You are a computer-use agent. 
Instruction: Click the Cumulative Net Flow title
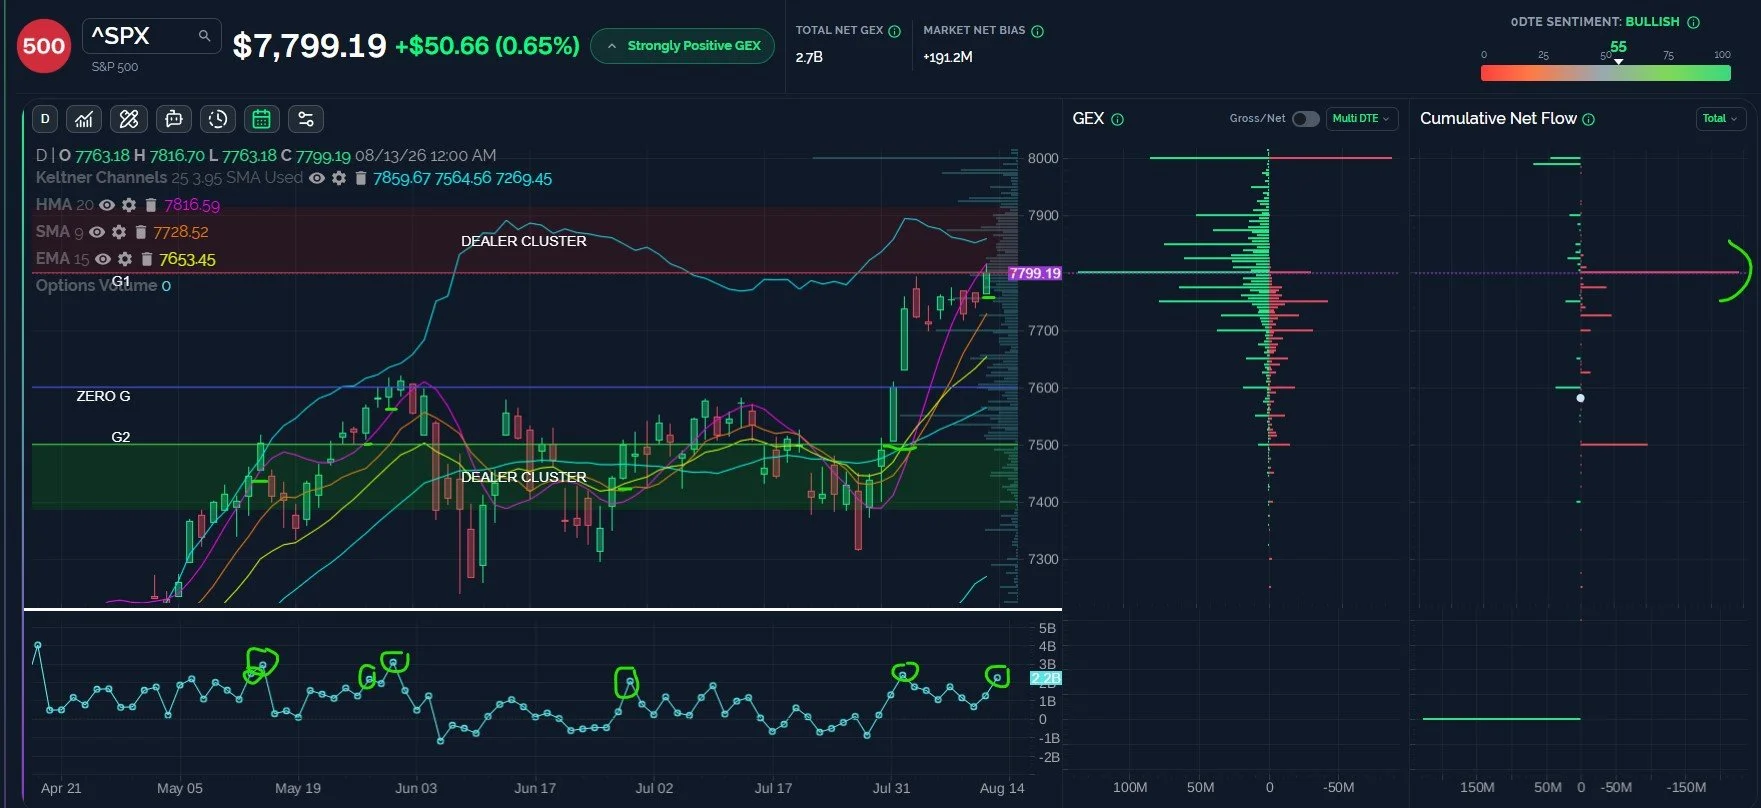(x=1498, y=119)
